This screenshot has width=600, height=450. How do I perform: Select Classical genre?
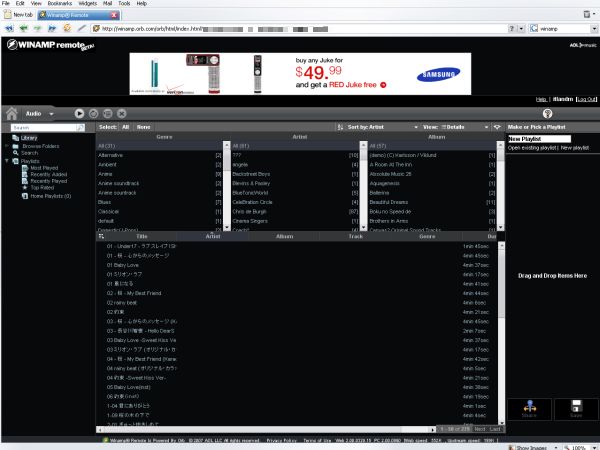pos(160,212)
